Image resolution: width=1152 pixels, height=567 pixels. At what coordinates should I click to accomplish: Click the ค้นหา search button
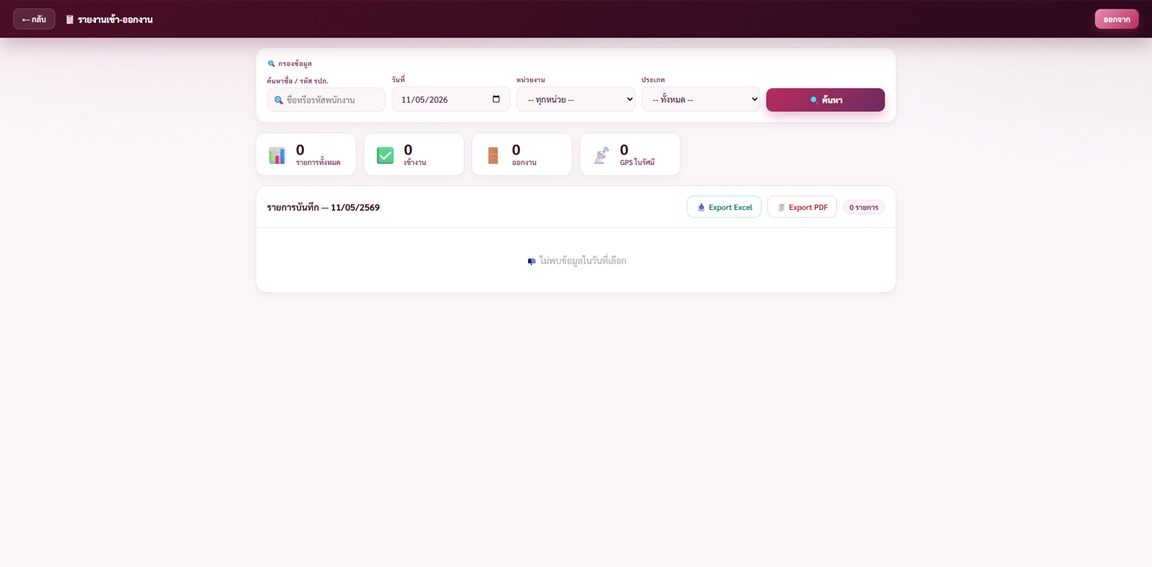[825, 100]
